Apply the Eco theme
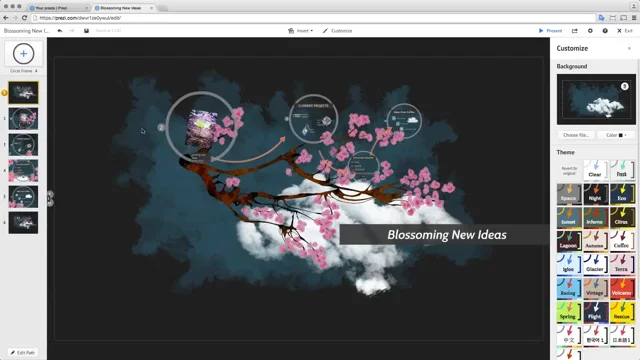Screen dimensions: 640x360 622,194
